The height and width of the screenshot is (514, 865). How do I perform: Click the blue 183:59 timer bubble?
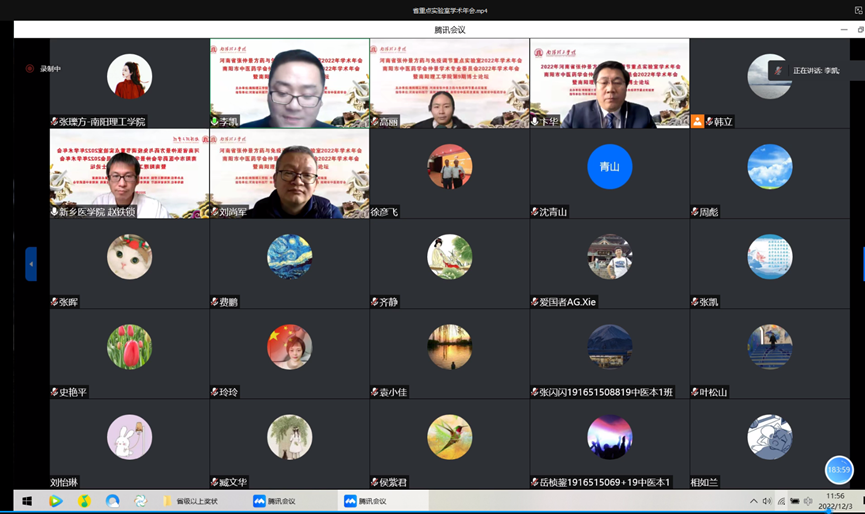coord(838,469)
